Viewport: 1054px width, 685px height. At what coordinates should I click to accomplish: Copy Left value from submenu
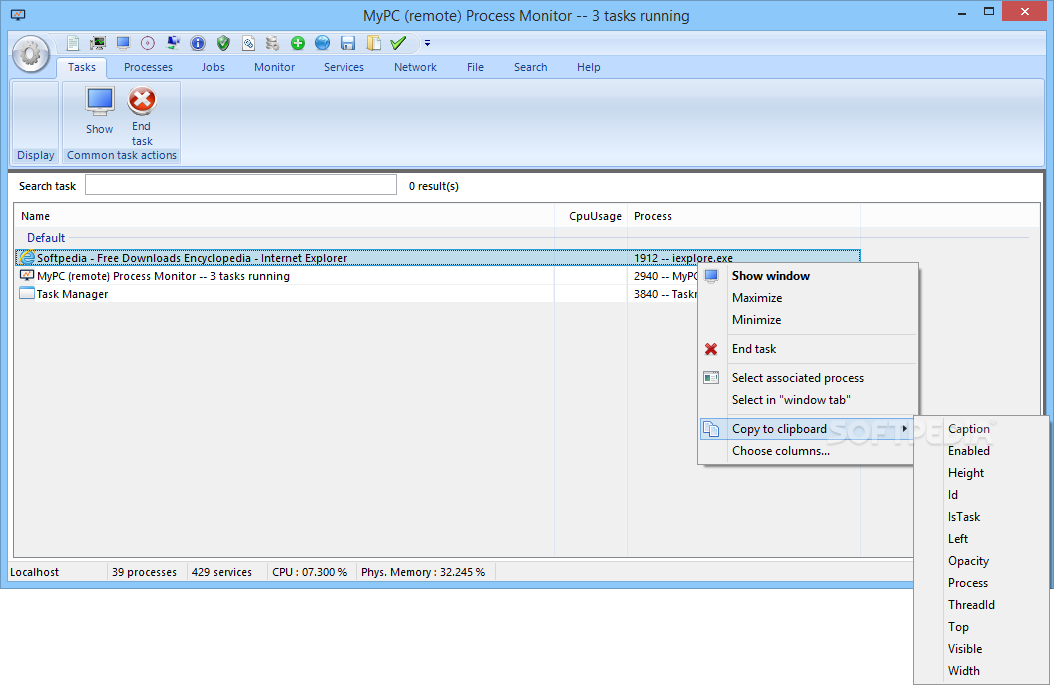pyautogui.click(x=981, y=539)
